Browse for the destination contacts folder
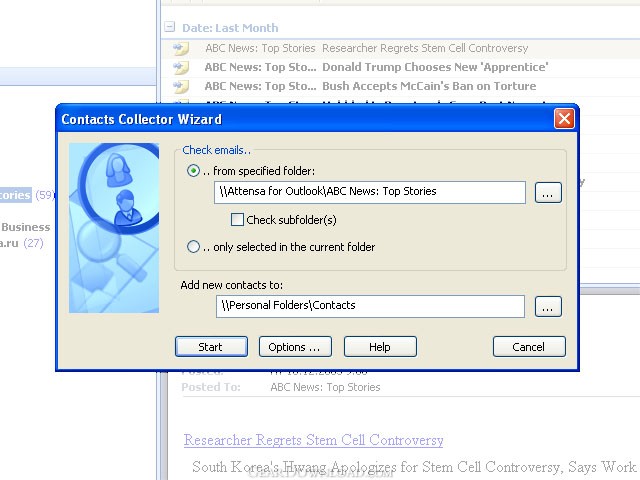The height and width of the screenshot is (480, 640). click(548, 307)
